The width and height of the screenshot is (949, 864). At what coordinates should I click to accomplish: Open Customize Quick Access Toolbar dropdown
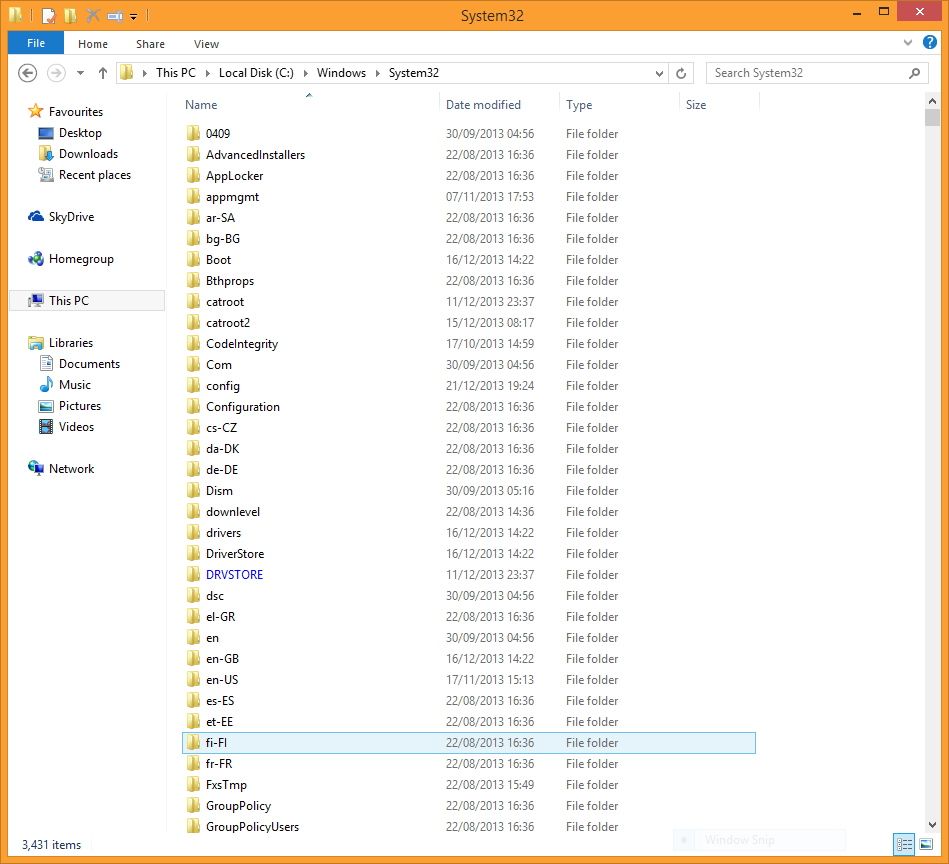[x=134, y=17]
